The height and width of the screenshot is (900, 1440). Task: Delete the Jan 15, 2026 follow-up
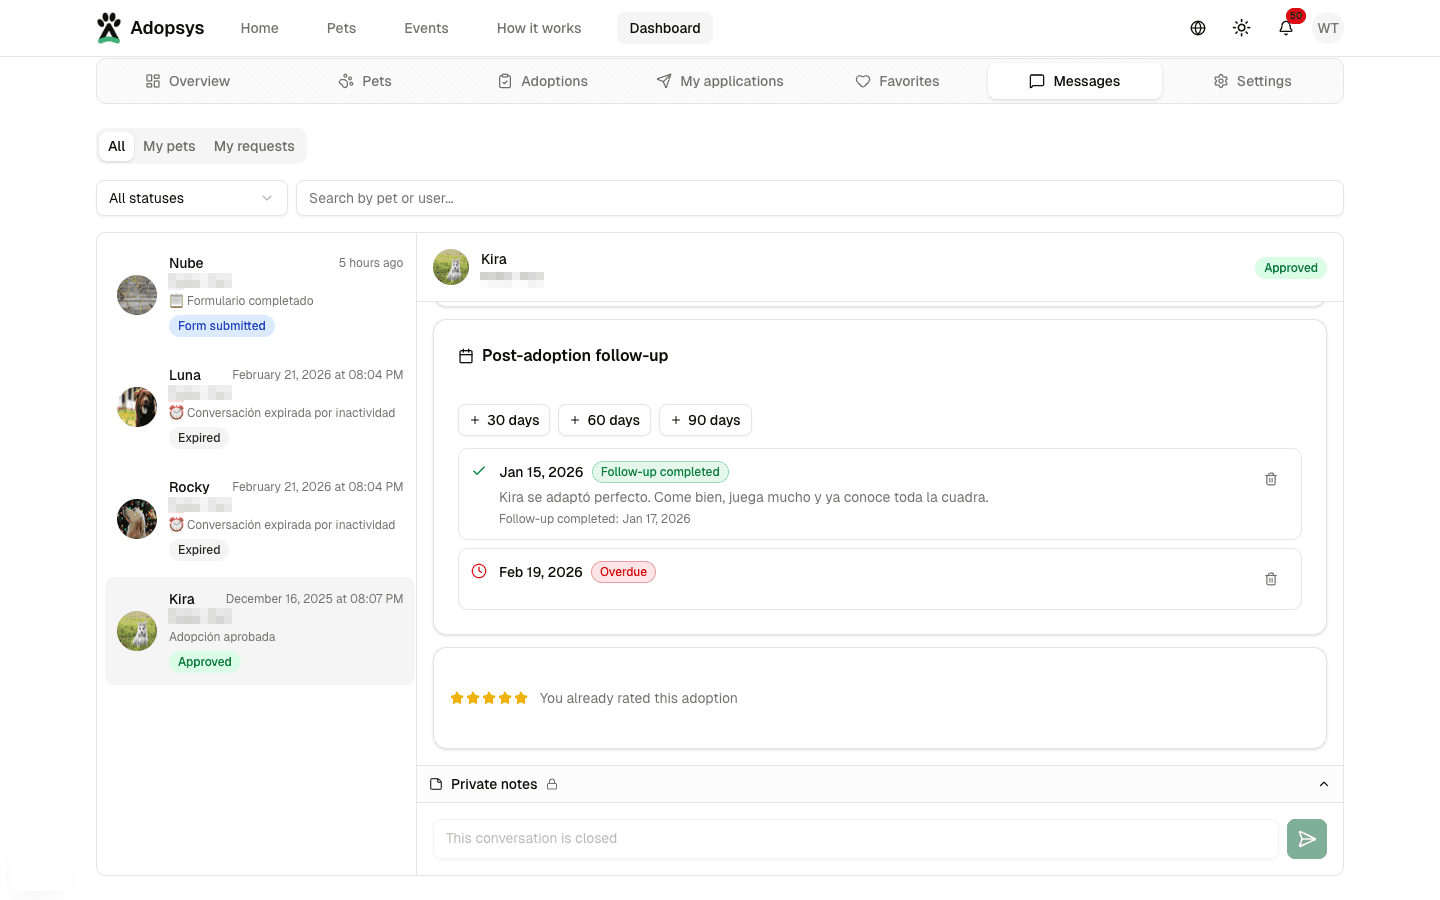pos(1270,479)
